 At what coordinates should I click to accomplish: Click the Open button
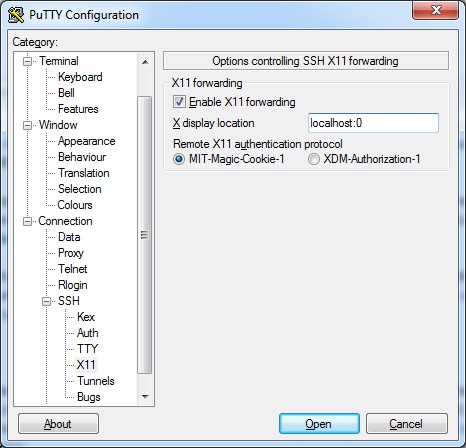click(319, 424)
